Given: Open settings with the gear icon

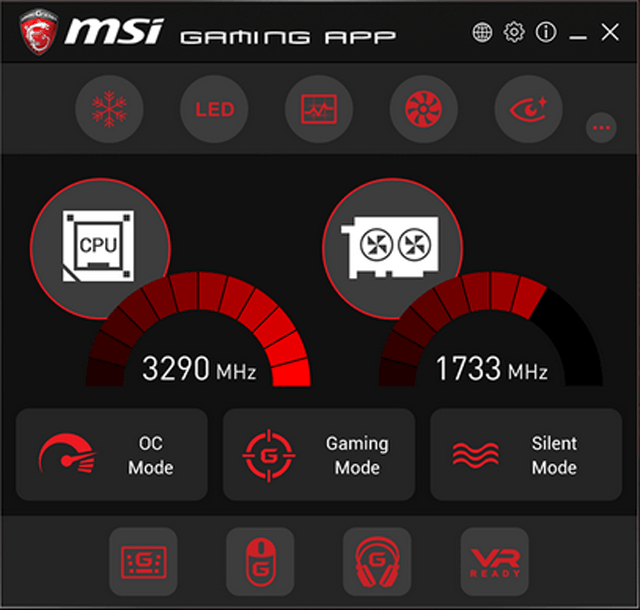Looking at the screenshot, I should (x=514, y=32).
